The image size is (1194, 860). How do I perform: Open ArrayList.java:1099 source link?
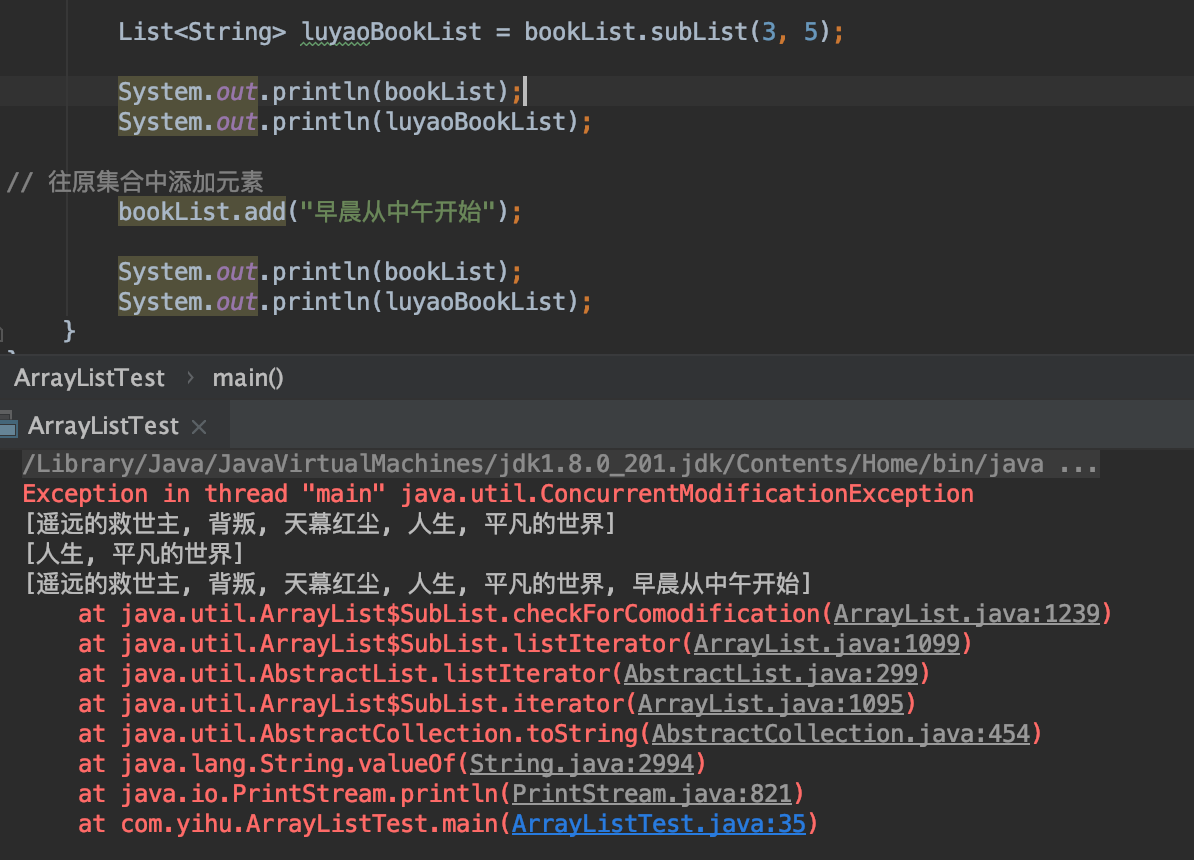pos(827,644)
